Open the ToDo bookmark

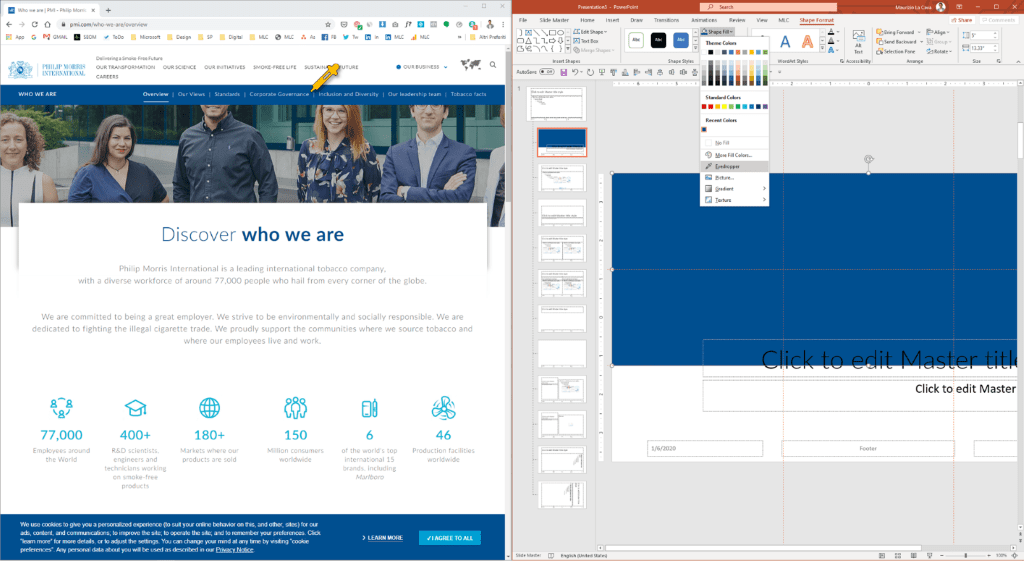[114, 37]
